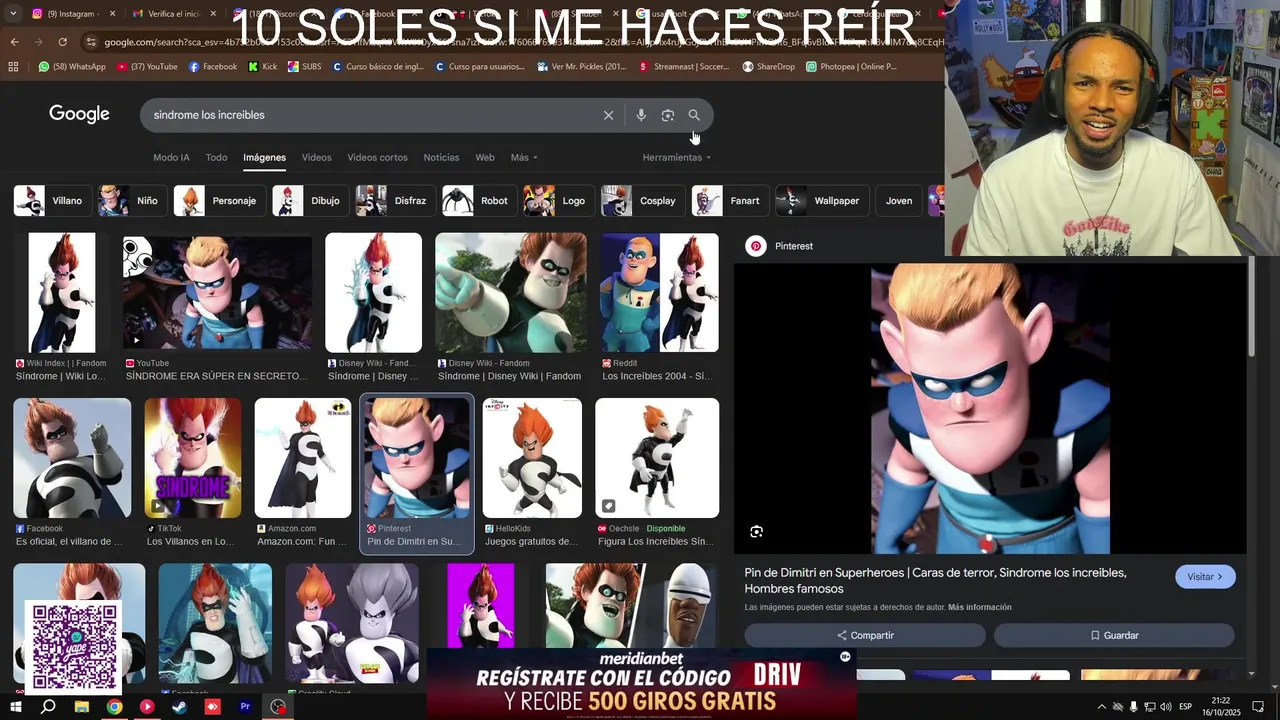Switch to the Noticias tab

pos(441,157)
